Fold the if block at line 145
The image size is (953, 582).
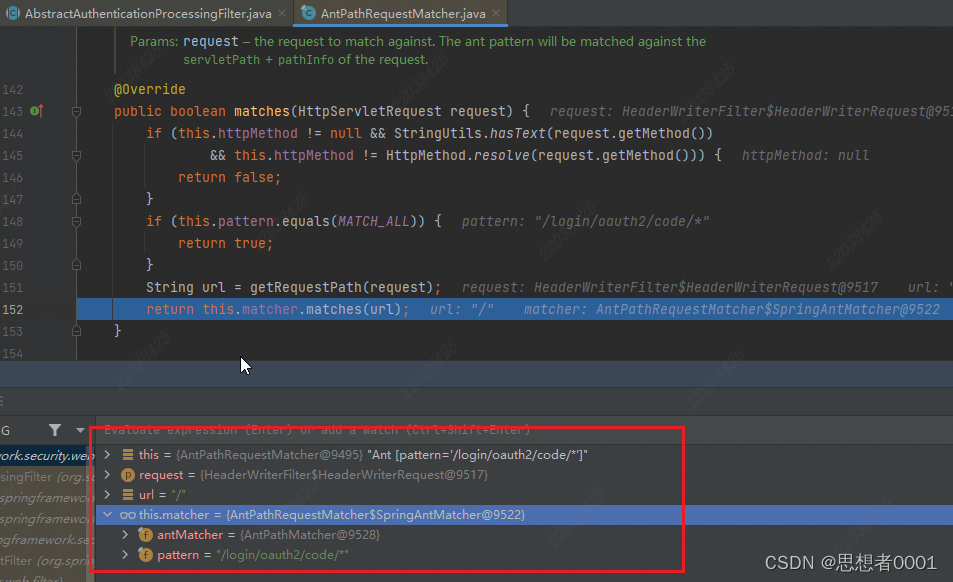[77, 156]
